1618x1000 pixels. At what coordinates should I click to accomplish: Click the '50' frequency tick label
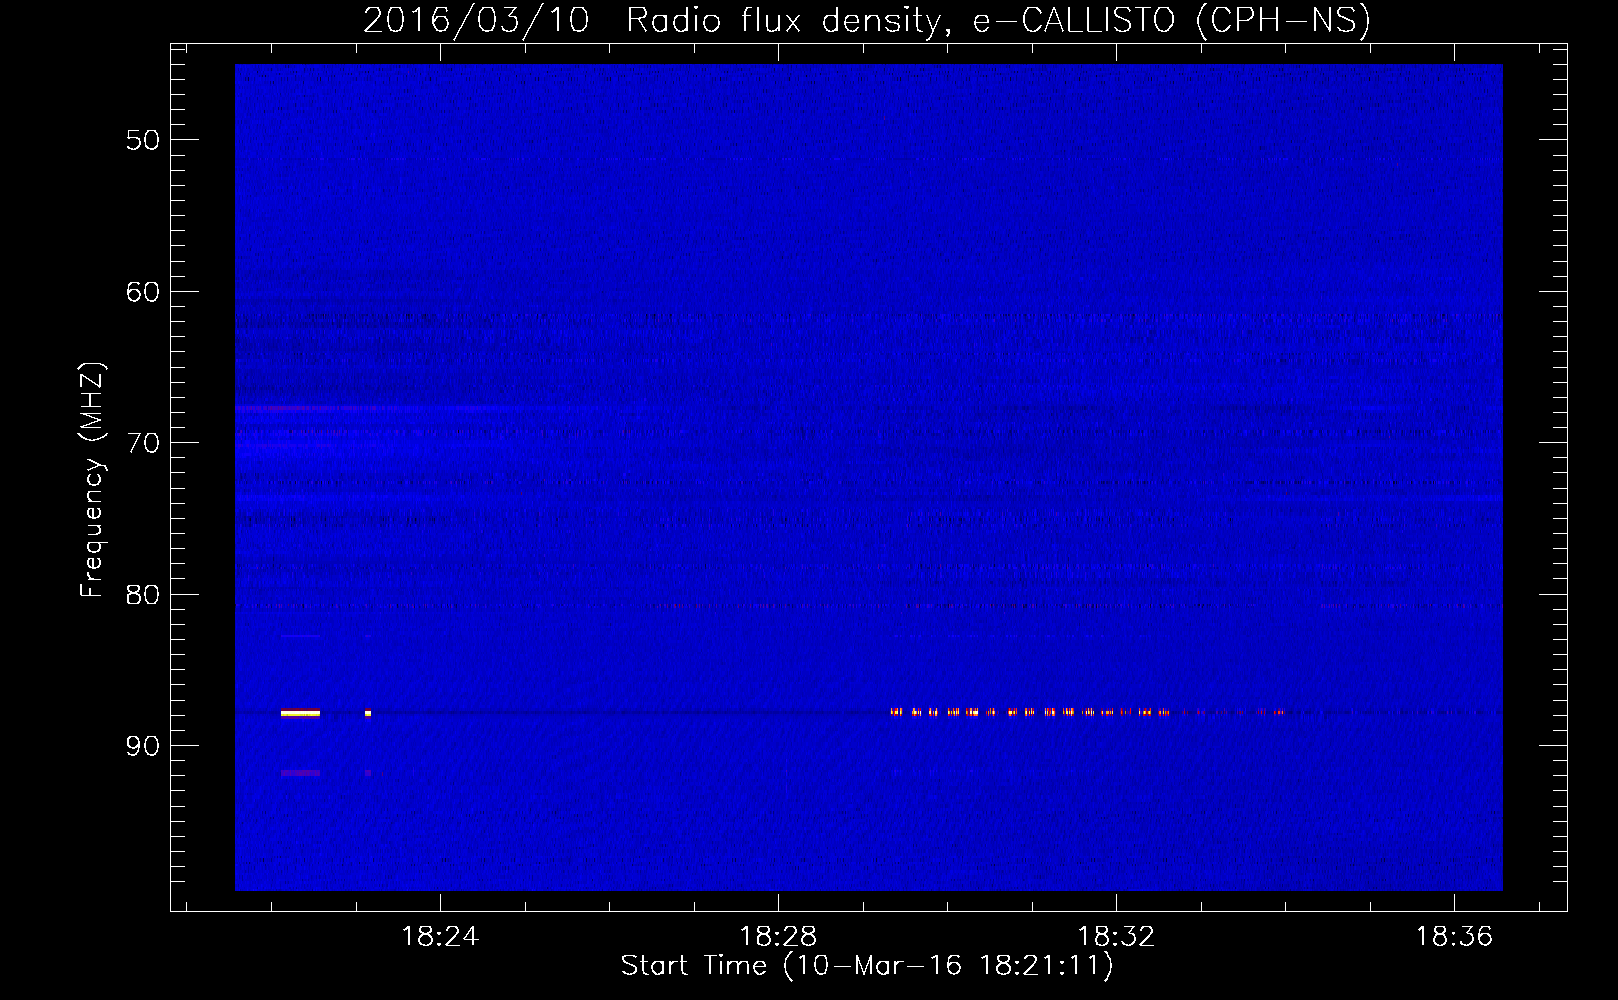[x=143, y=140]
